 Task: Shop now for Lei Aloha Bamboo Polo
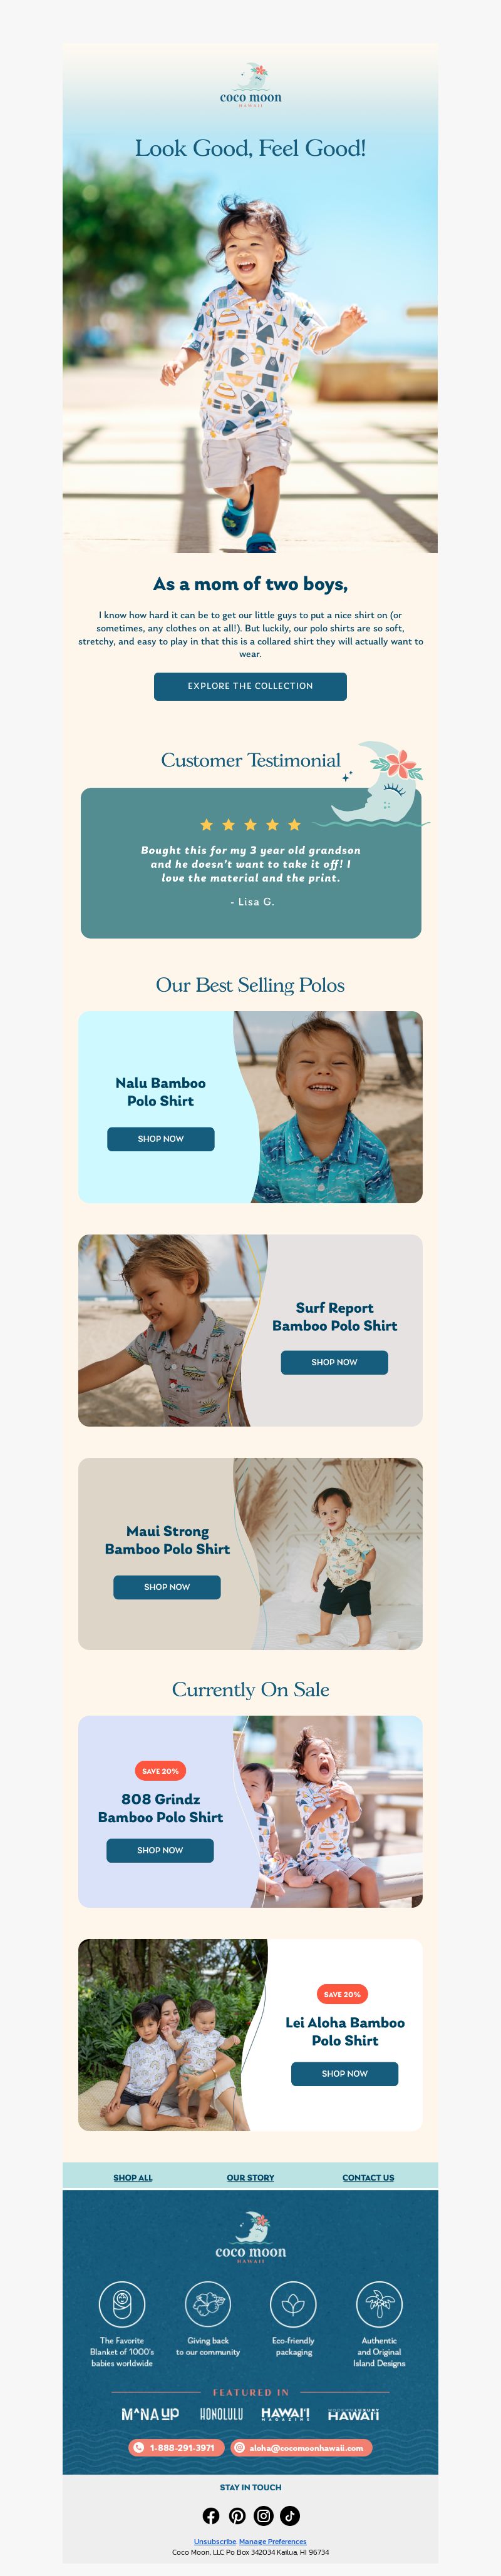pyautogui.click(x=345, y=2073)
